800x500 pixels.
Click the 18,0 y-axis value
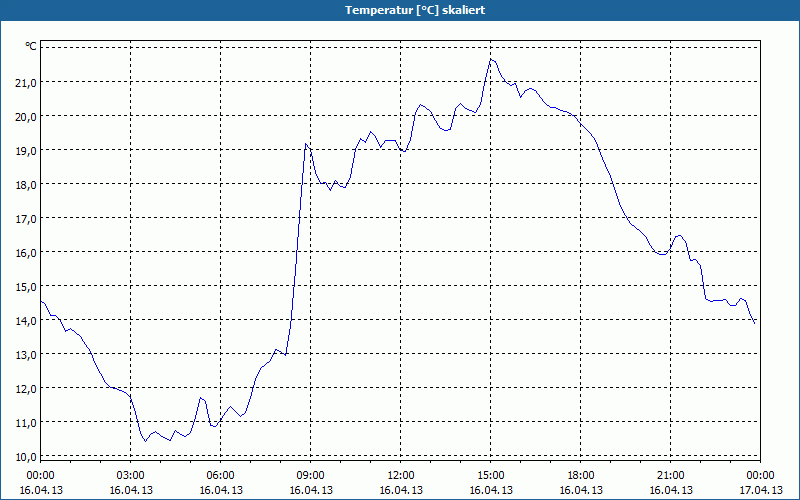click(x=27, y=185)
